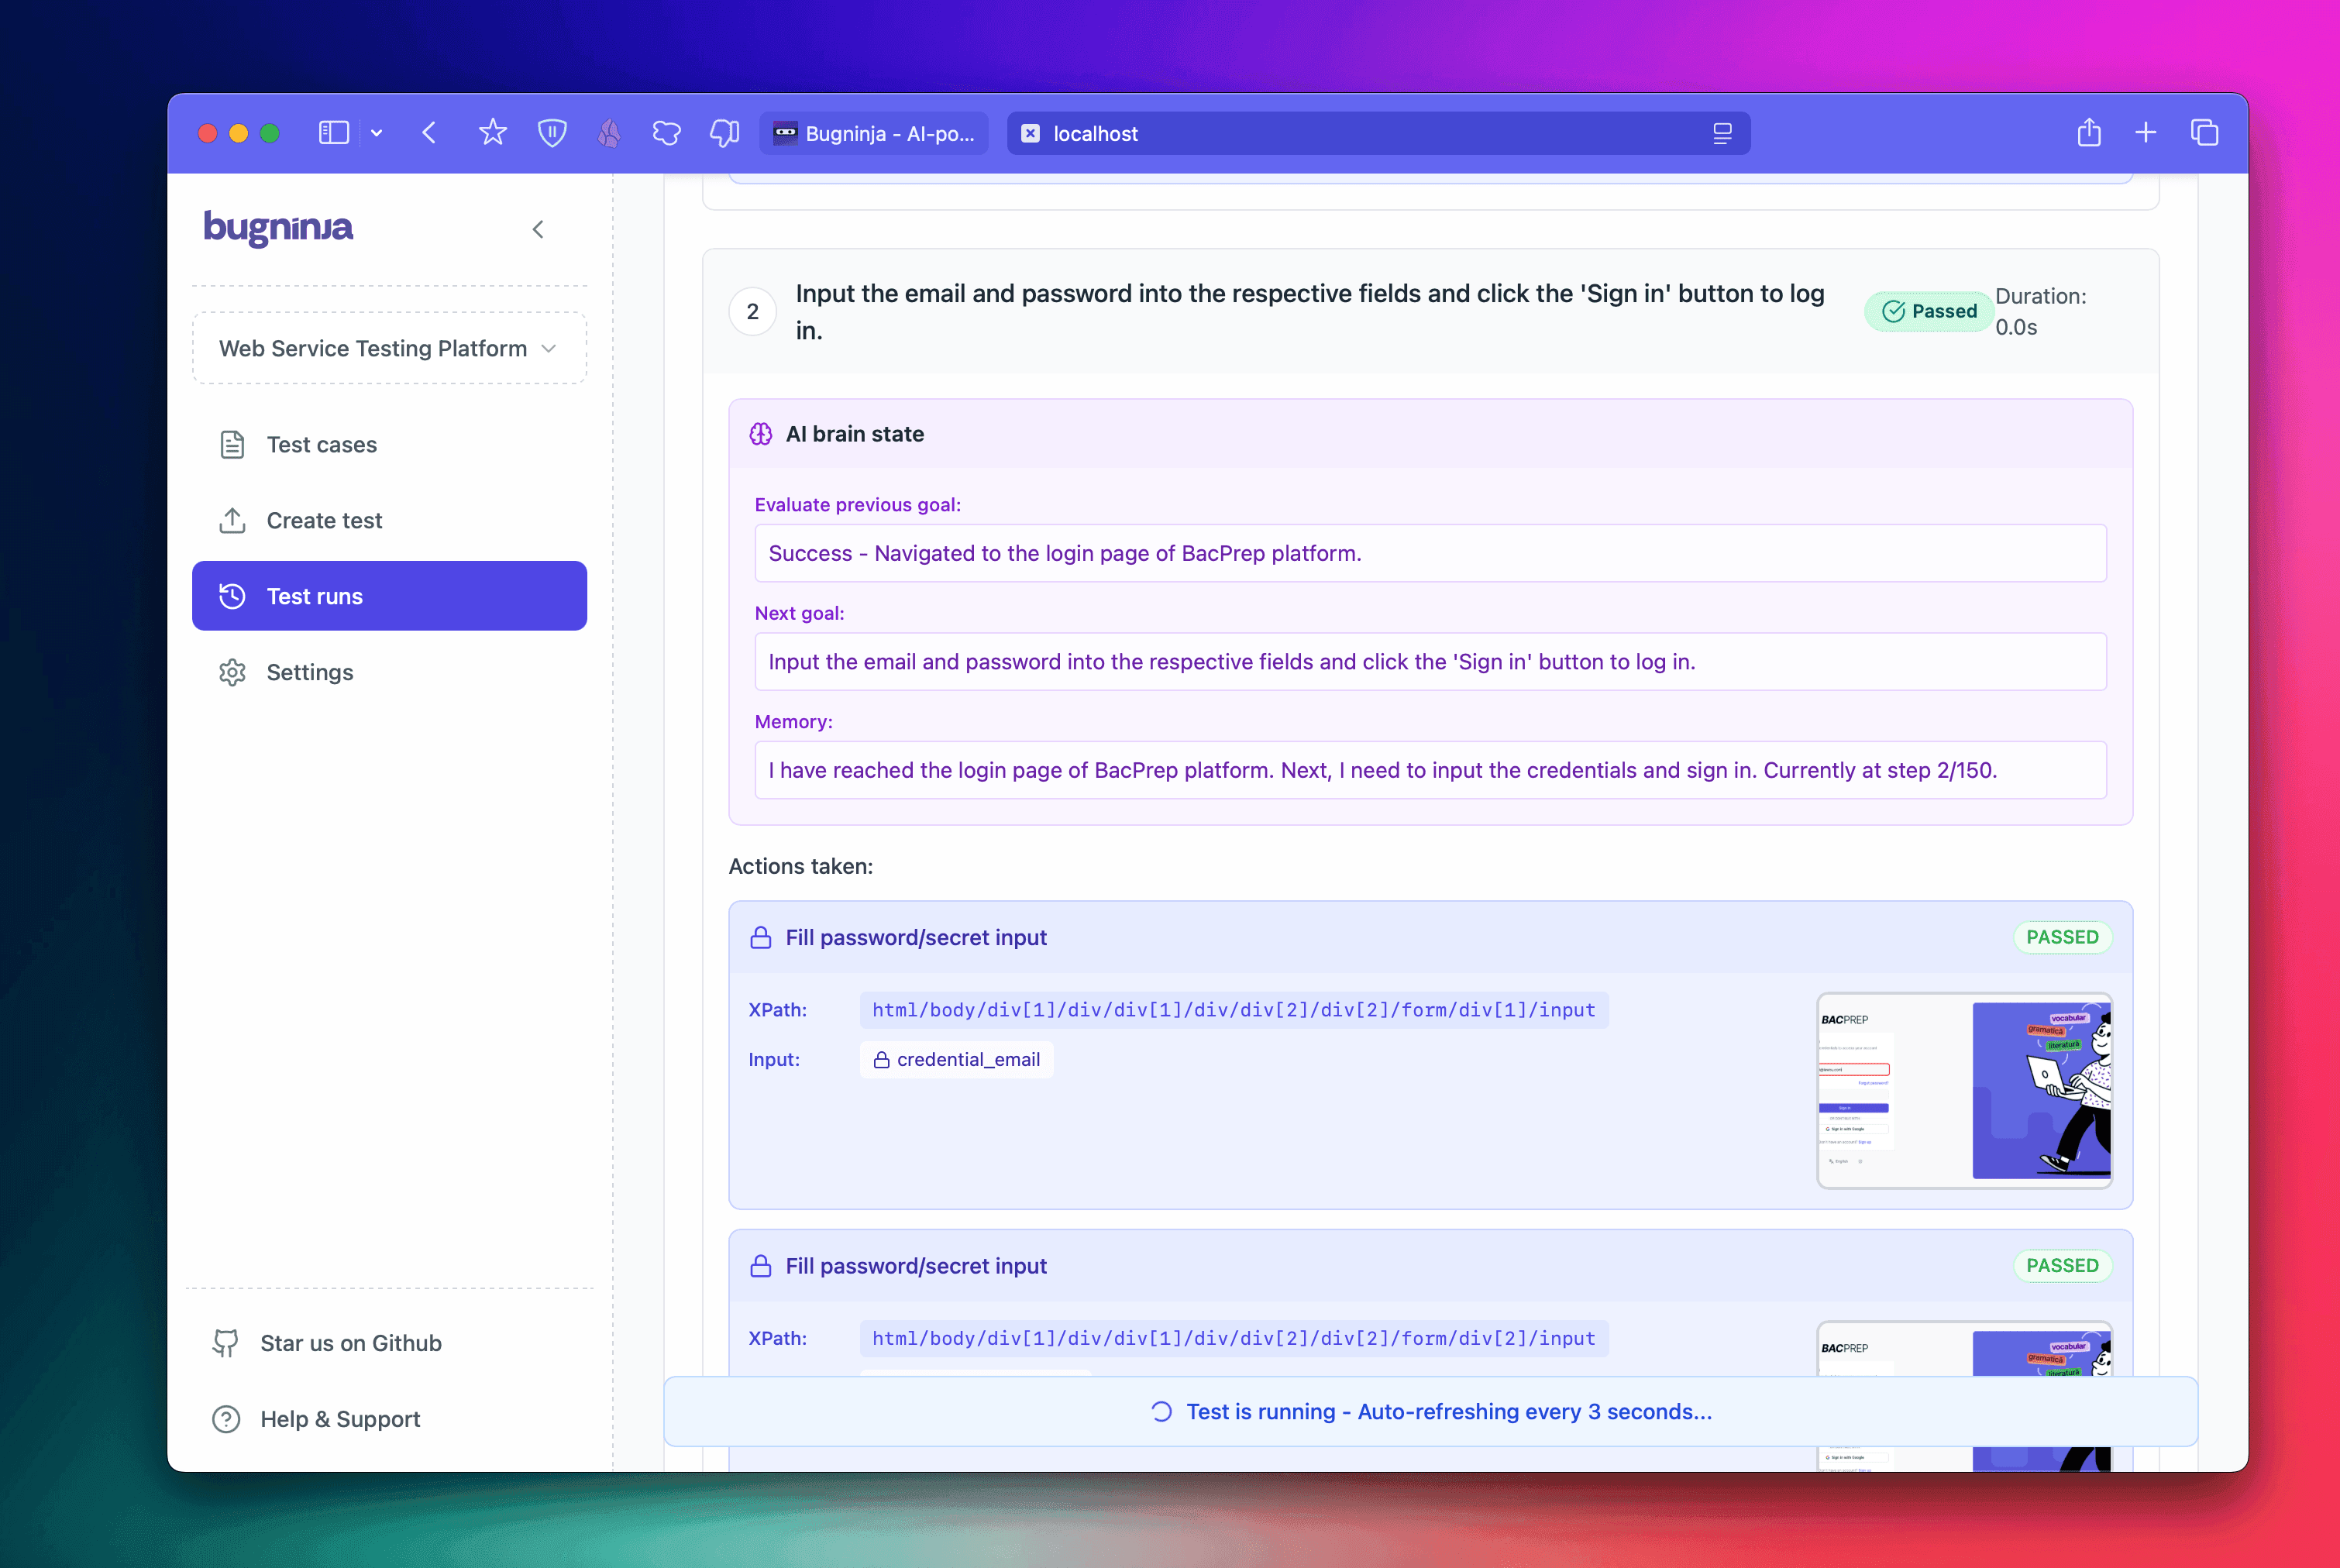Click the AI brain state brain icon
This screenshot has height=1568, width=2340.
(x=760, y=434)
